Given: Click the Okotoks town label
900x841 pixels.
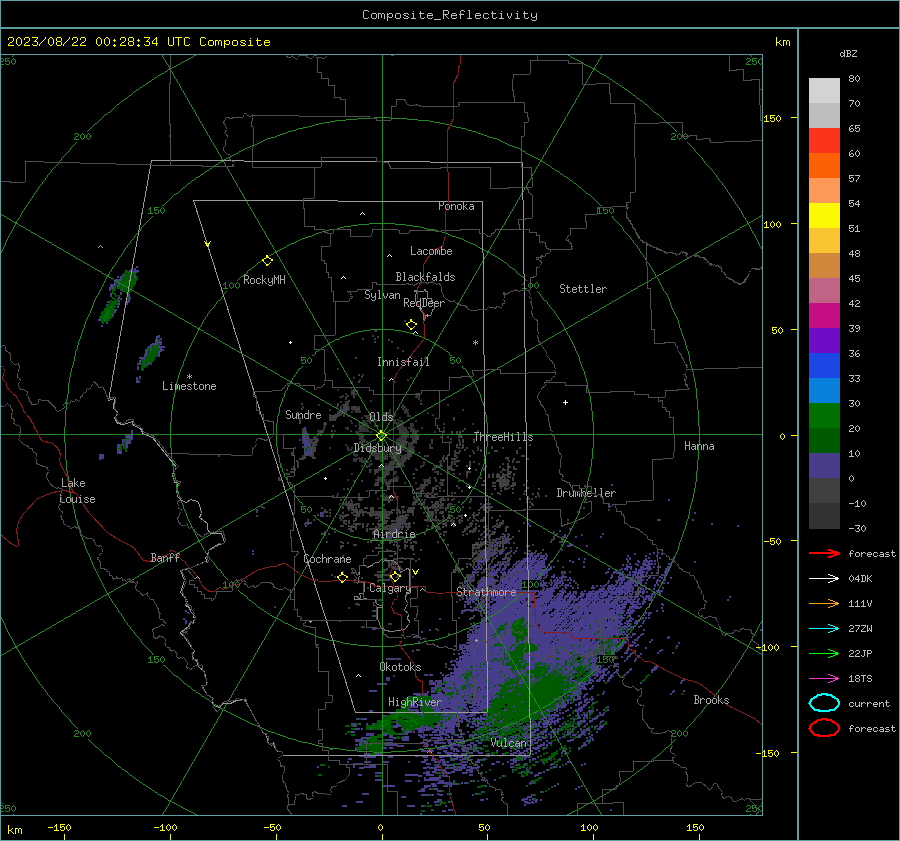Looking at the screenshot, I should [400, 667].
